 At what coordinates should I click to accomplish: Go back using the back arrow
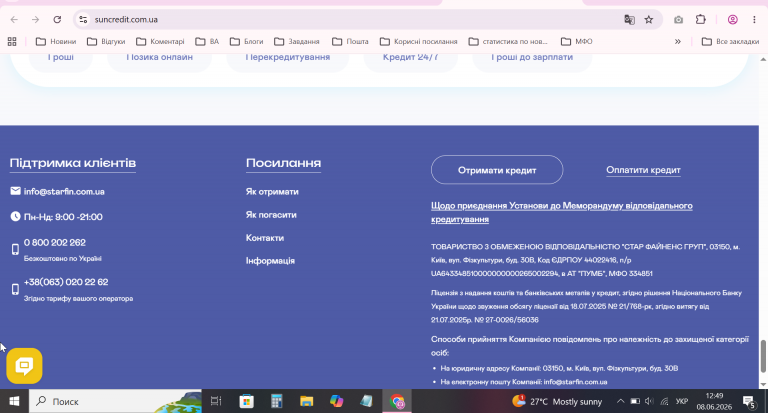click(x=14, y=20)
